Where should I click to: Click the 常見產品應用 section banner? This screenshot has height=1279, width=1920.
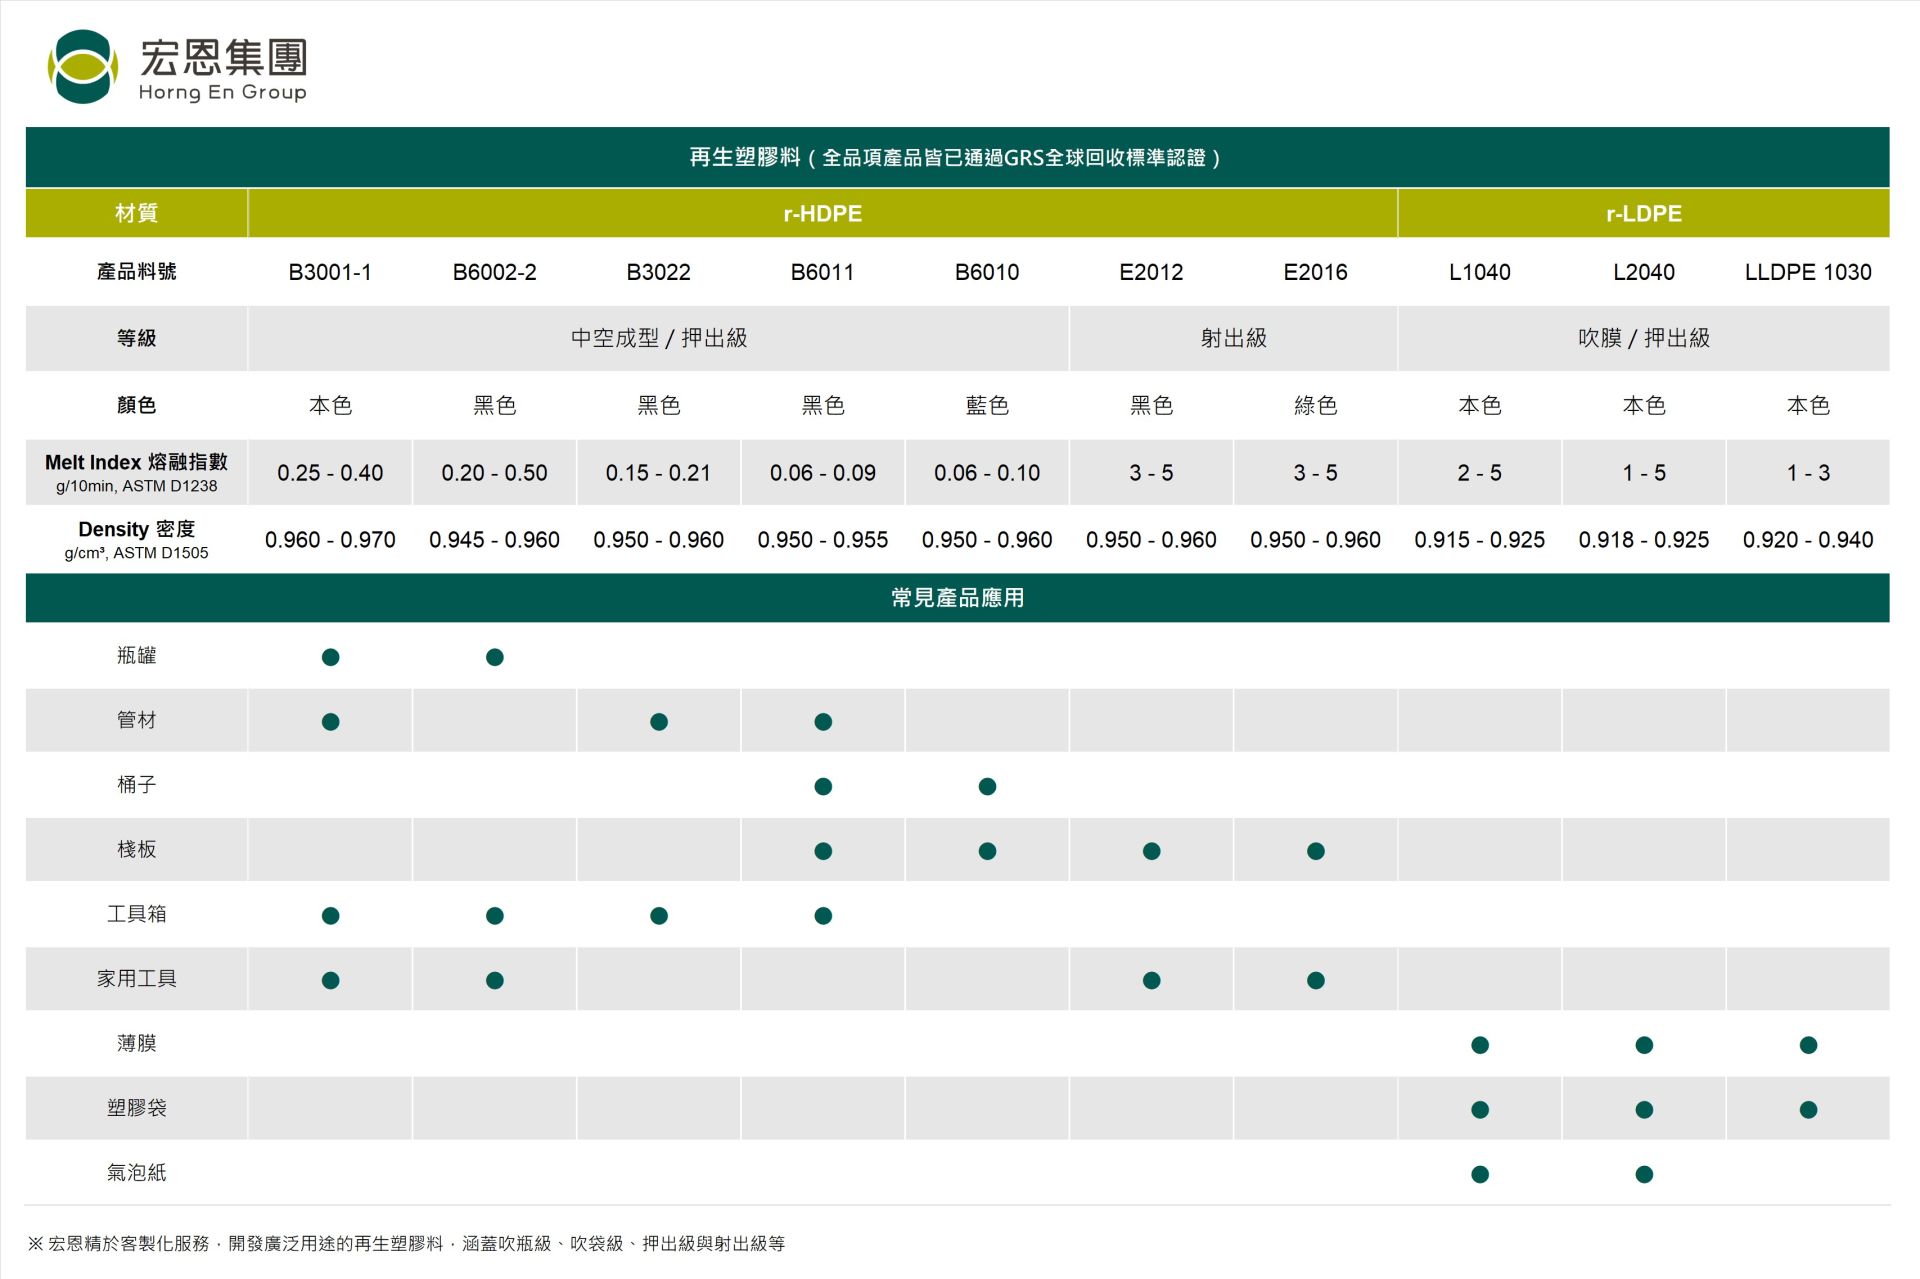[x=957, y=598]
